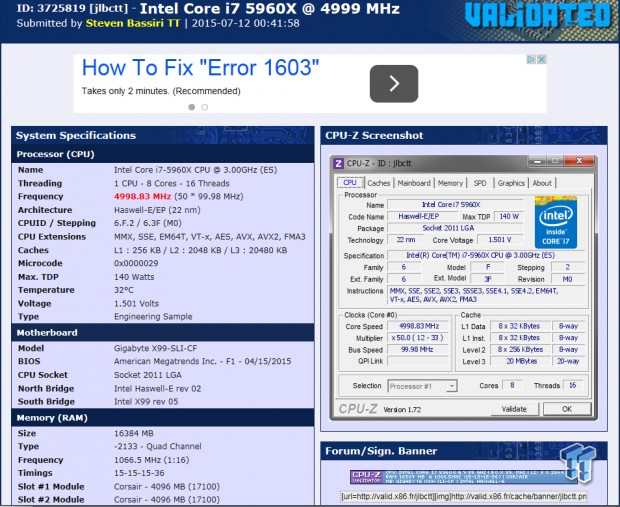Switch to the CPU tab in CPU-Z

click(x=350, y=183)
